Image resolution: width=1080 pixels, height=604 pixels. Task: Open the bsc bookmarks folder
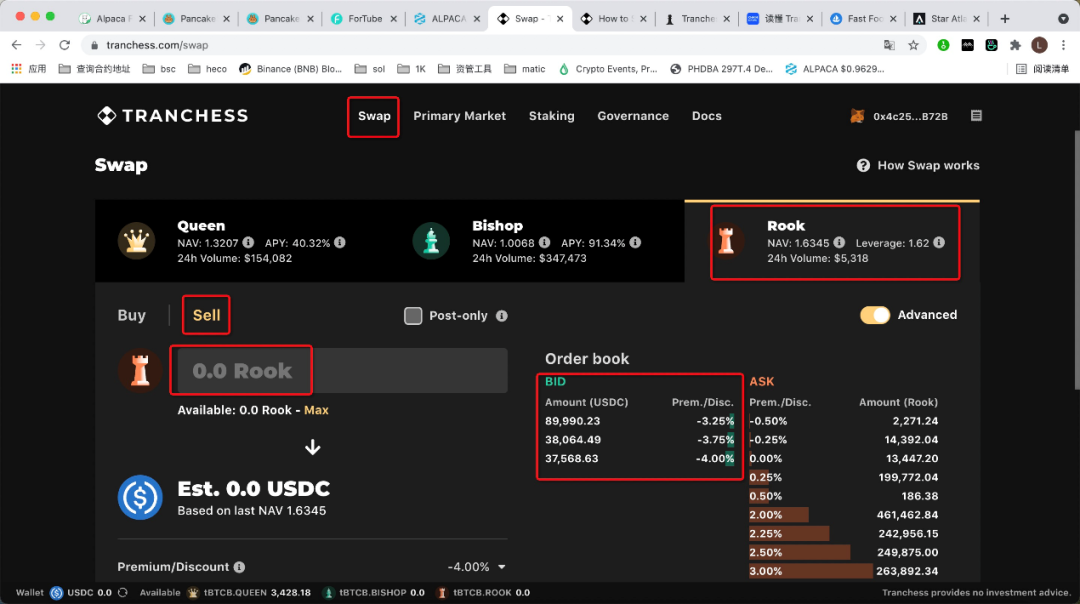[159, 69]
